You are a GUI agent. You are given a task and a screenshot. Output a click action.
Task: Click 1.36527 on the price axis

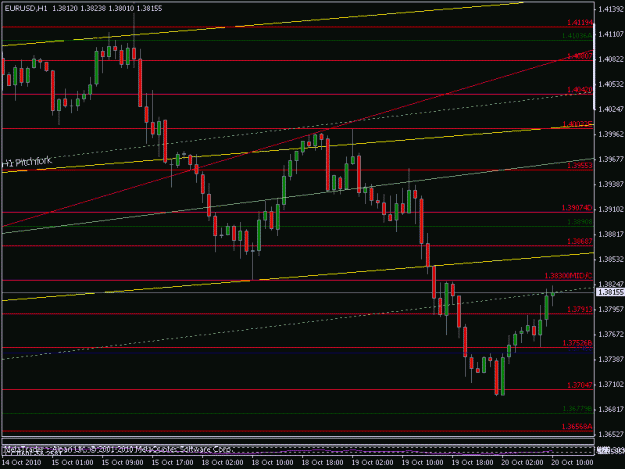point(611,434)
